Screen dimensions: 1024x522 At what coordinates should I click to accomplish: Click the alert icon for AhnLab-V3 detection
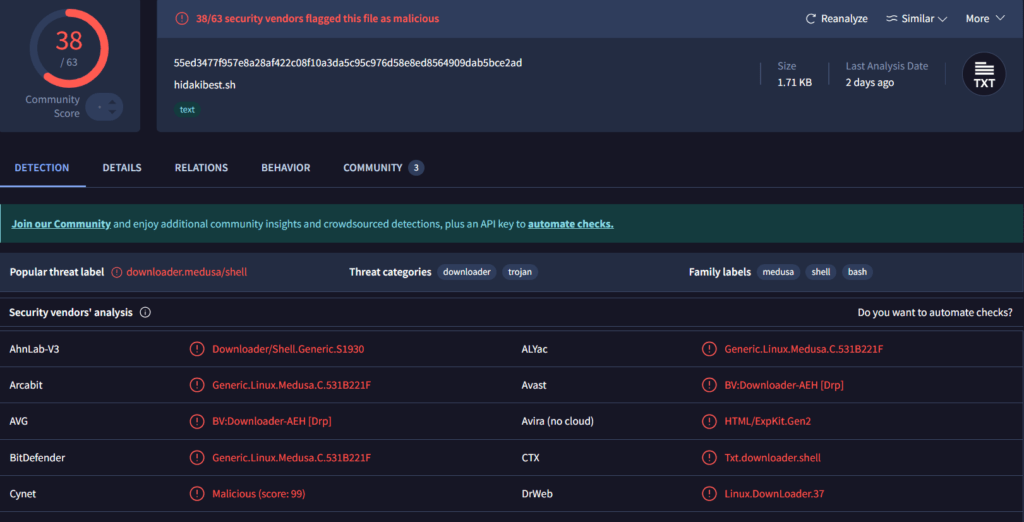click(x=197, y=349)
